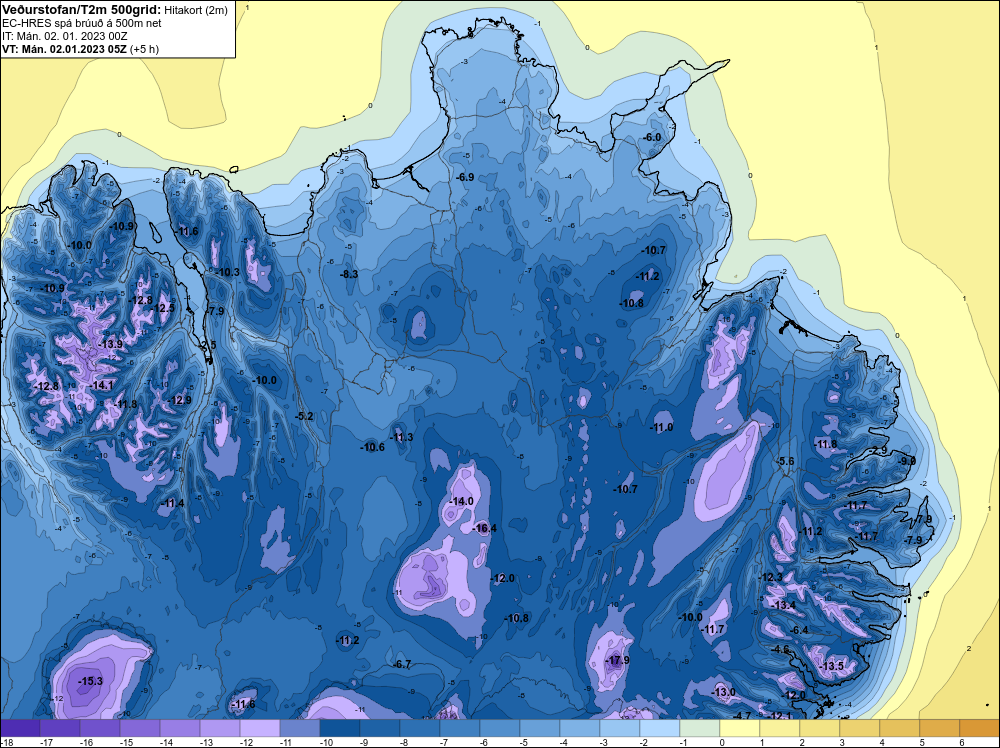Click the '-10.6' temperature value on map
The image size is (1000, 748).
[372, 447]
